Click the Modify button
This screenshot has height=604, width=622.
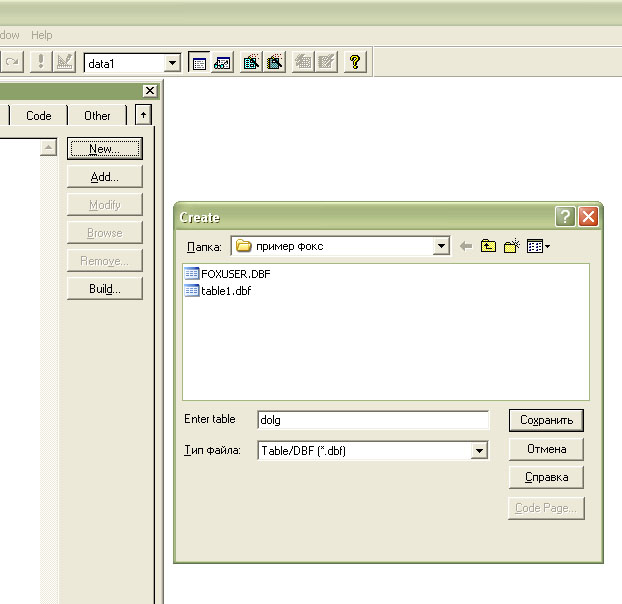[105, 205]
